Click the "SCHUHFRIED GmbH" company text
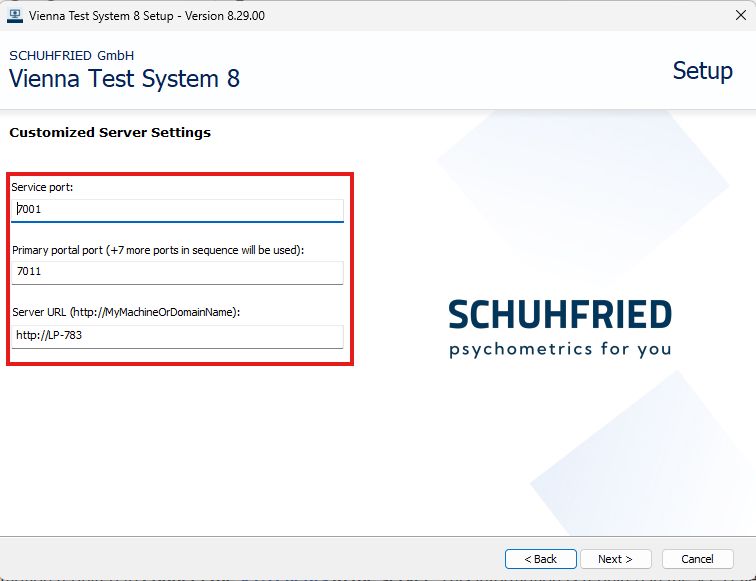 71,55
